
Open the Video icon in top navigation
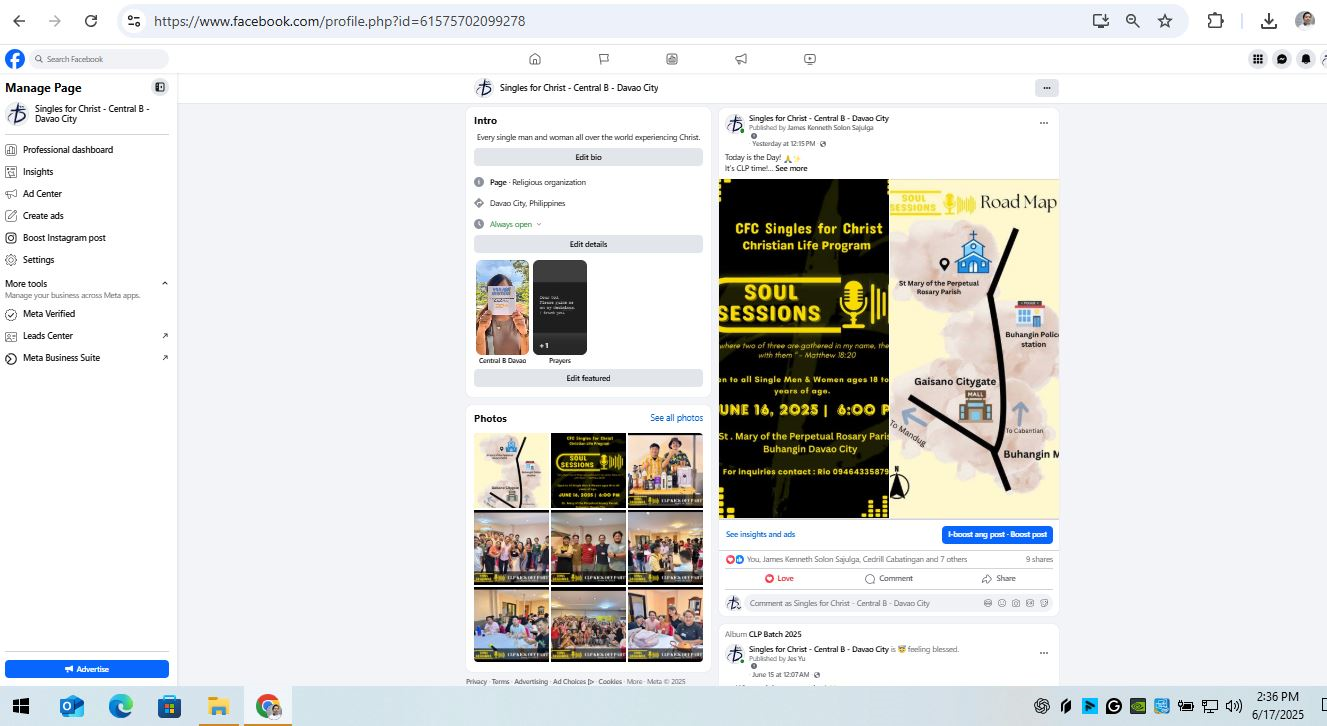pyautogui.click(x=810, y=59)
